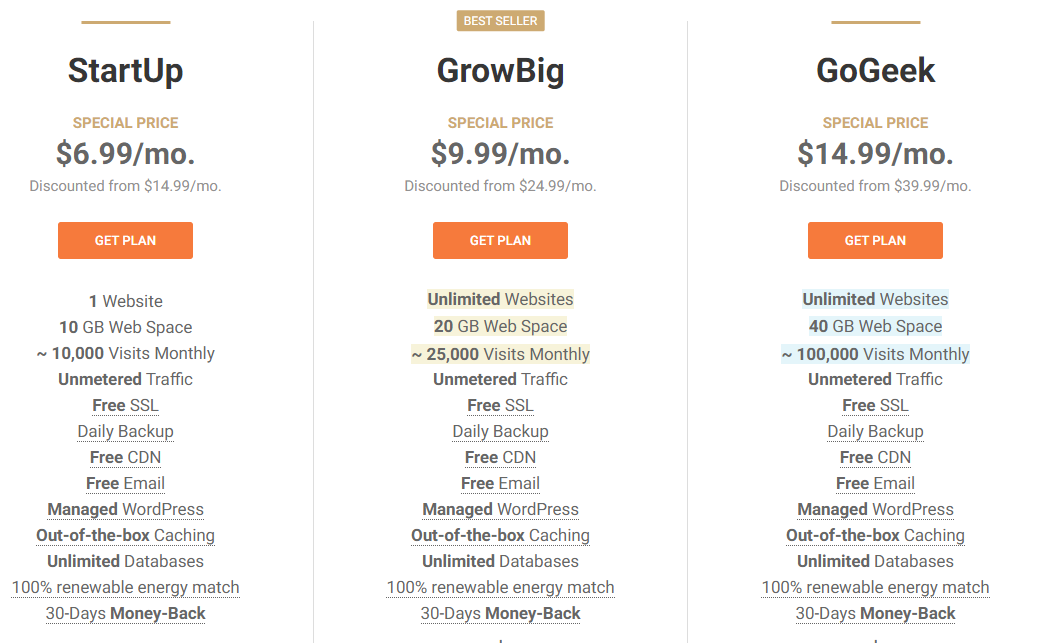Click StartUp's $6.99/mo. special price
This screenshot has height=643, width=1063.
tap(125, 153)
